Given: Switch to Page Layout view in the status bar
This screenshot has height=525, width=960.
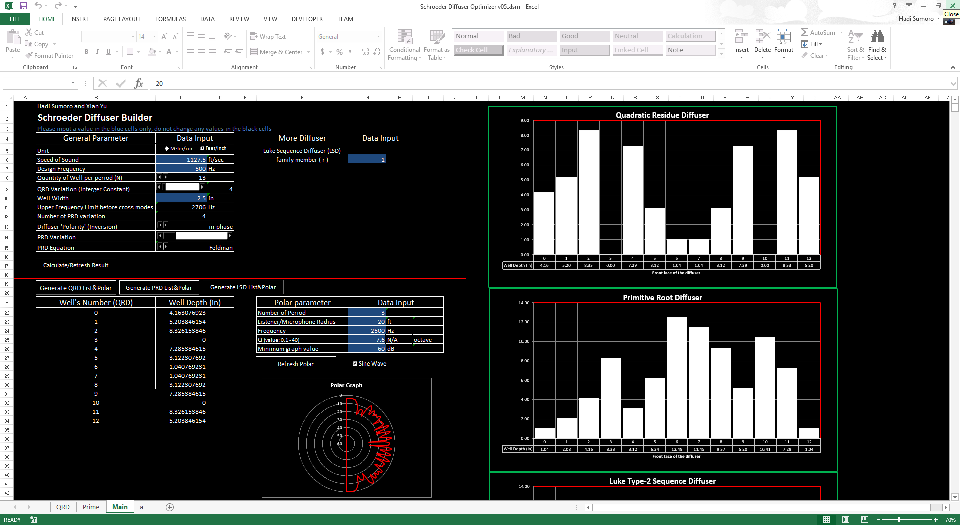Looking at the screenshot, I should pyautogui.click(x=846, y=519).
